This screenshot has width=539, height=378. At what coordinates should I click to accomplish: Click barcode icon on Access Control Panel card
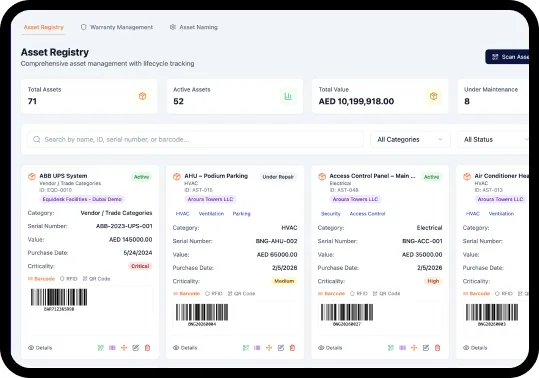(402, 348)
